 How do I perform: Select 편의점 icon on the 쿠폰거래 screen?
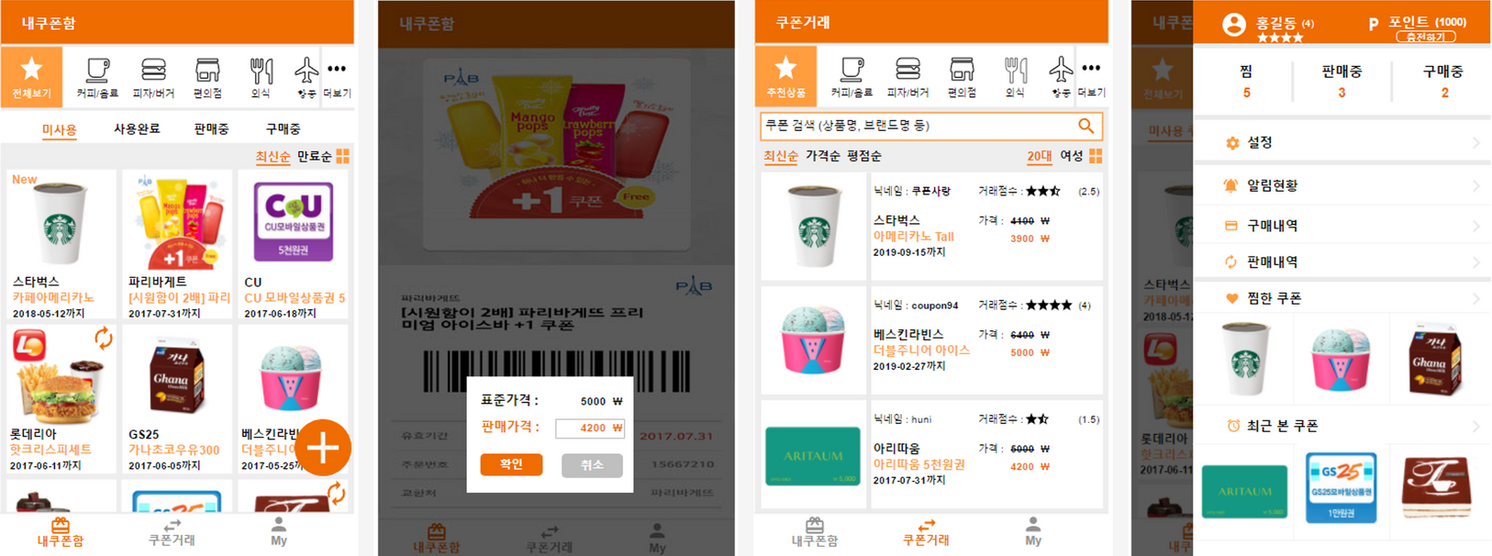[961, 70]
